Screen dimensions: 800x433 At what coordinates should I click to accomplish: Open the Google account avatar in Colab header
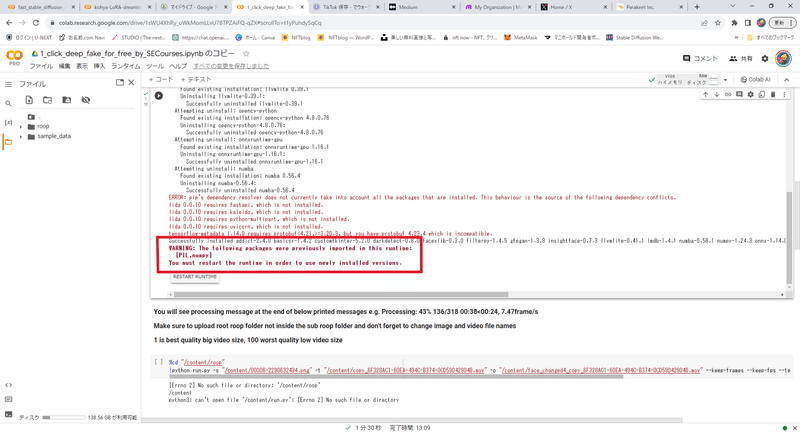click(x=783, y=58)
